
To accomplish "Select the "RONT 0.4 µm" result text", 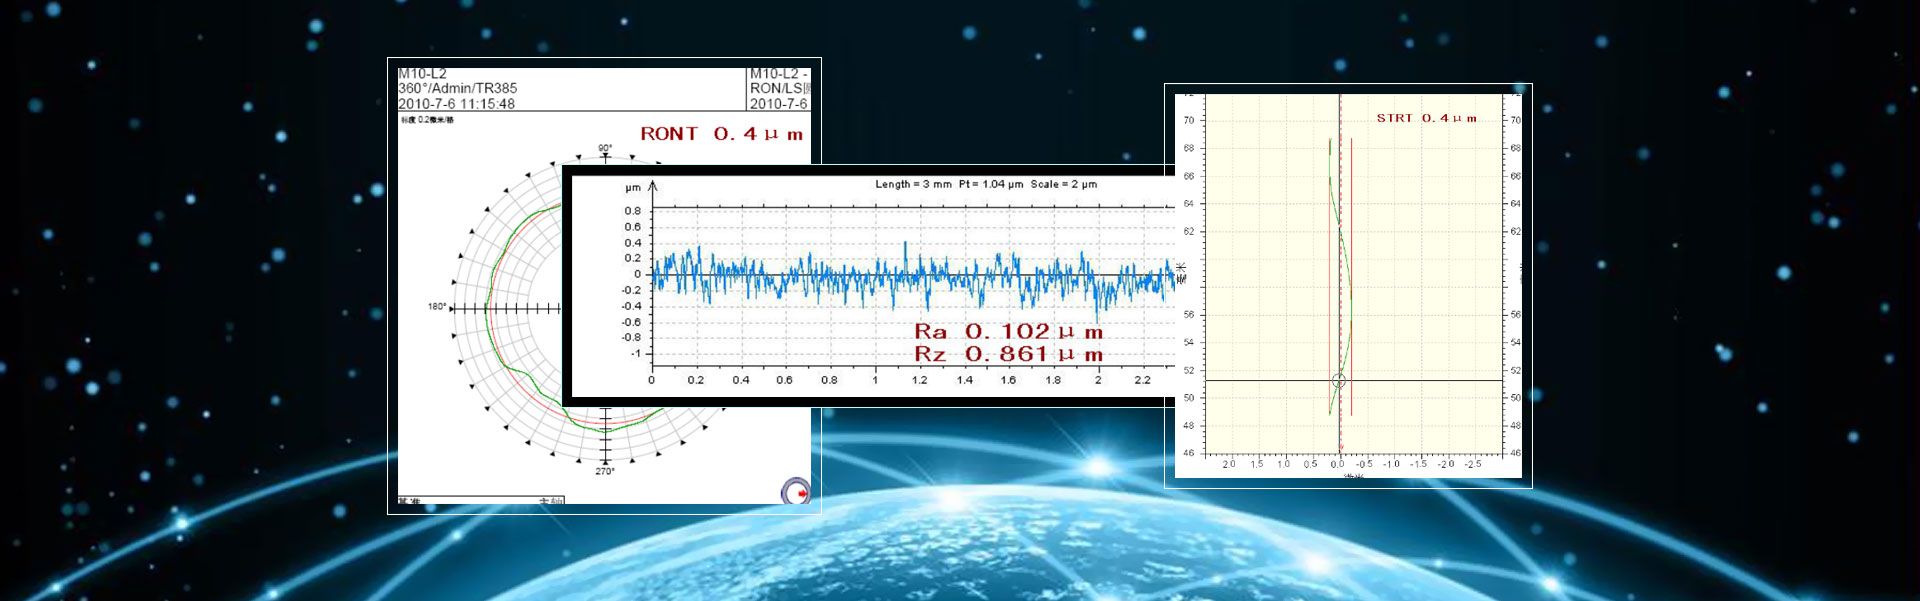I will pyautogui.click(x=722, y=134).
